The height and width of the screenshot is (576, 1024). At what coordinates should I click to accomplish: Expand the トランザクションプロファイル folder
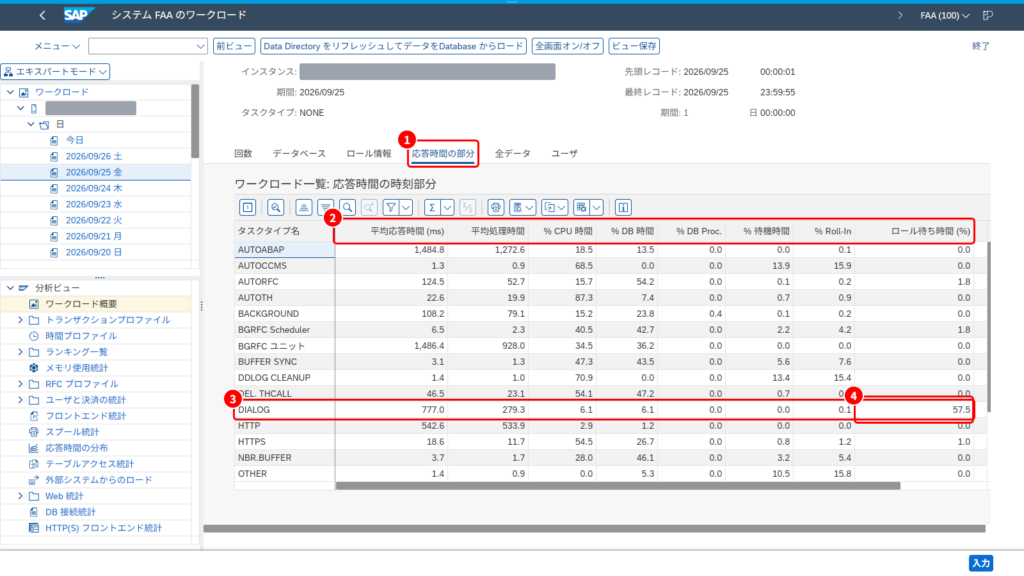(20, 320)
